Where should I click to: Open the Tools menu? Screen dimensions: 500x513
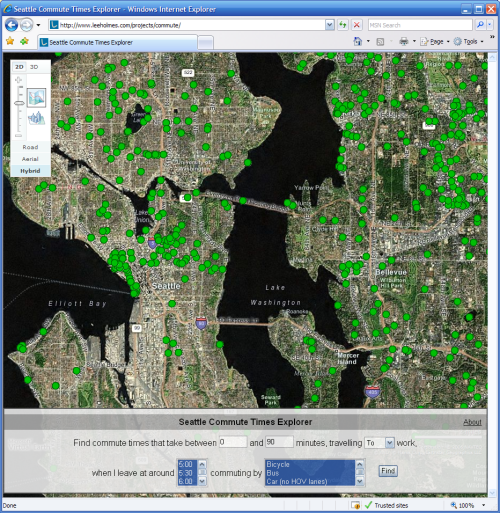[x=469, y=42]
